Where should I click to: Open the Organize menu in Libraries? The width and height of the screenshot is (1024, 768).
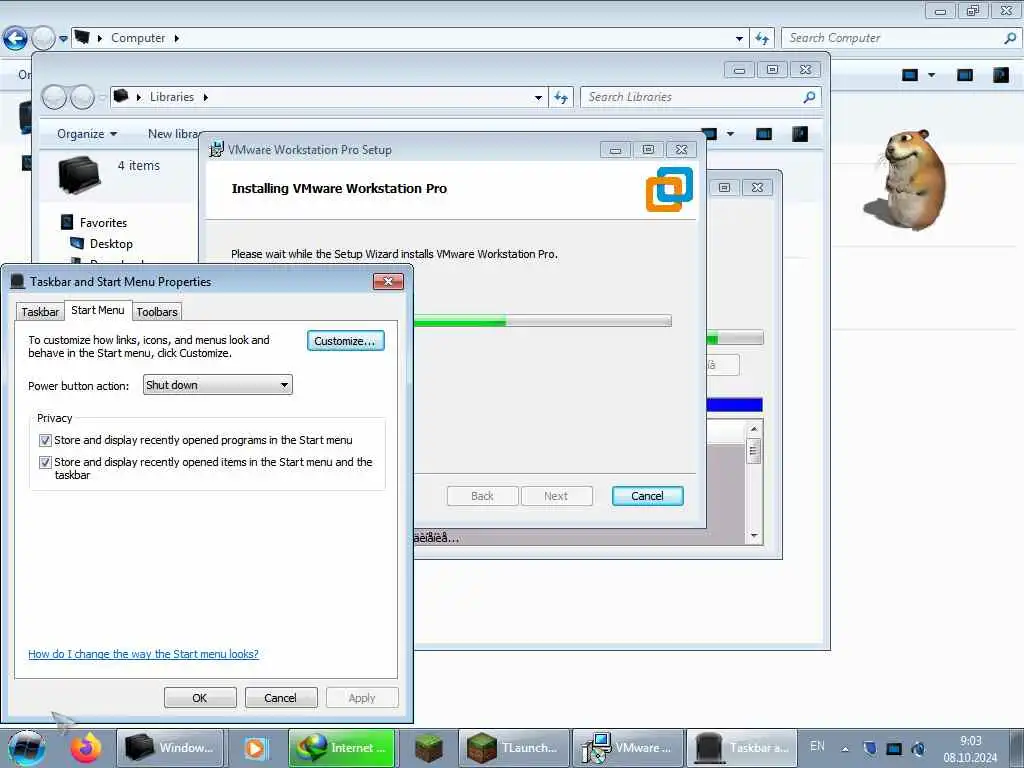point(87,134)
